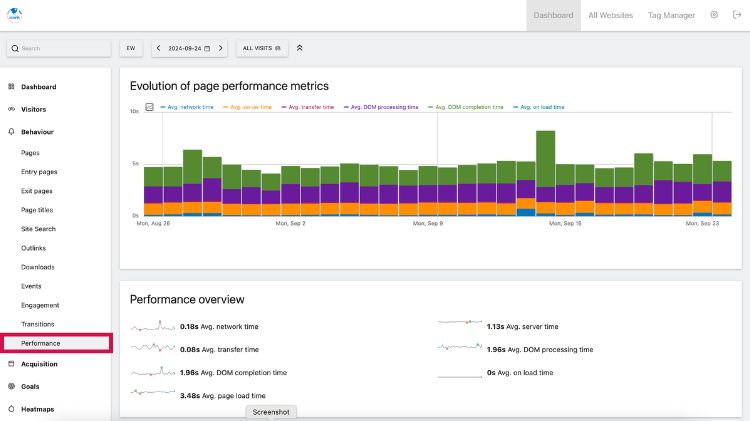Open the Pages submenu item
Viewport: 750px width, 421px height.
click(30, 153)
